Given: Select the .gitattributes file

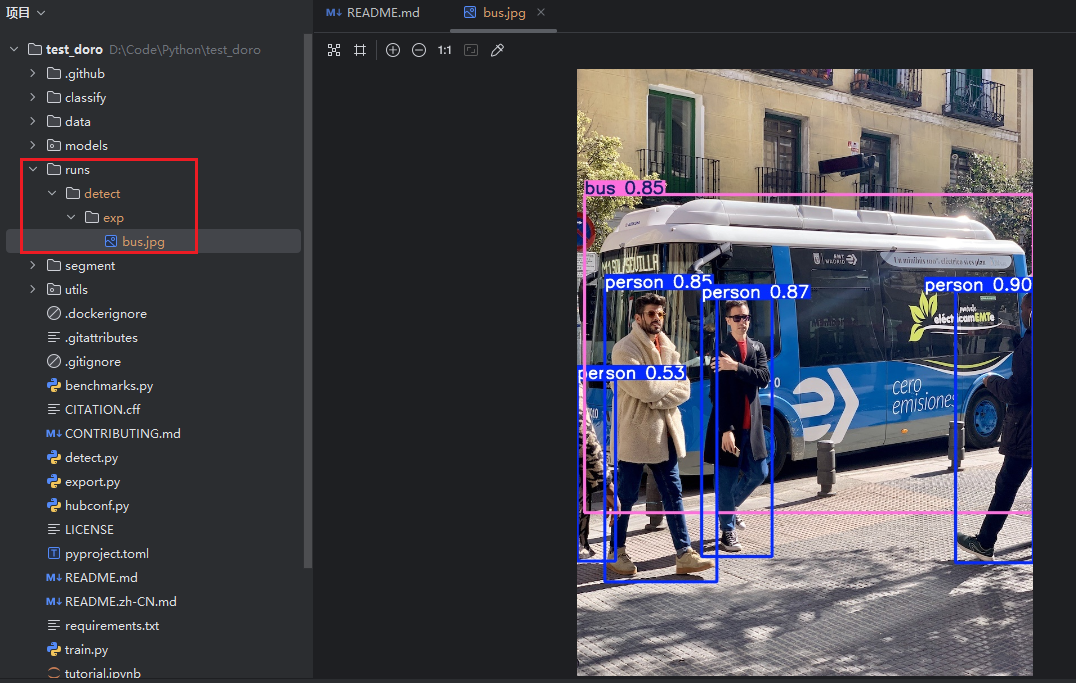Looking at the screenshot, I should point(153,338).
